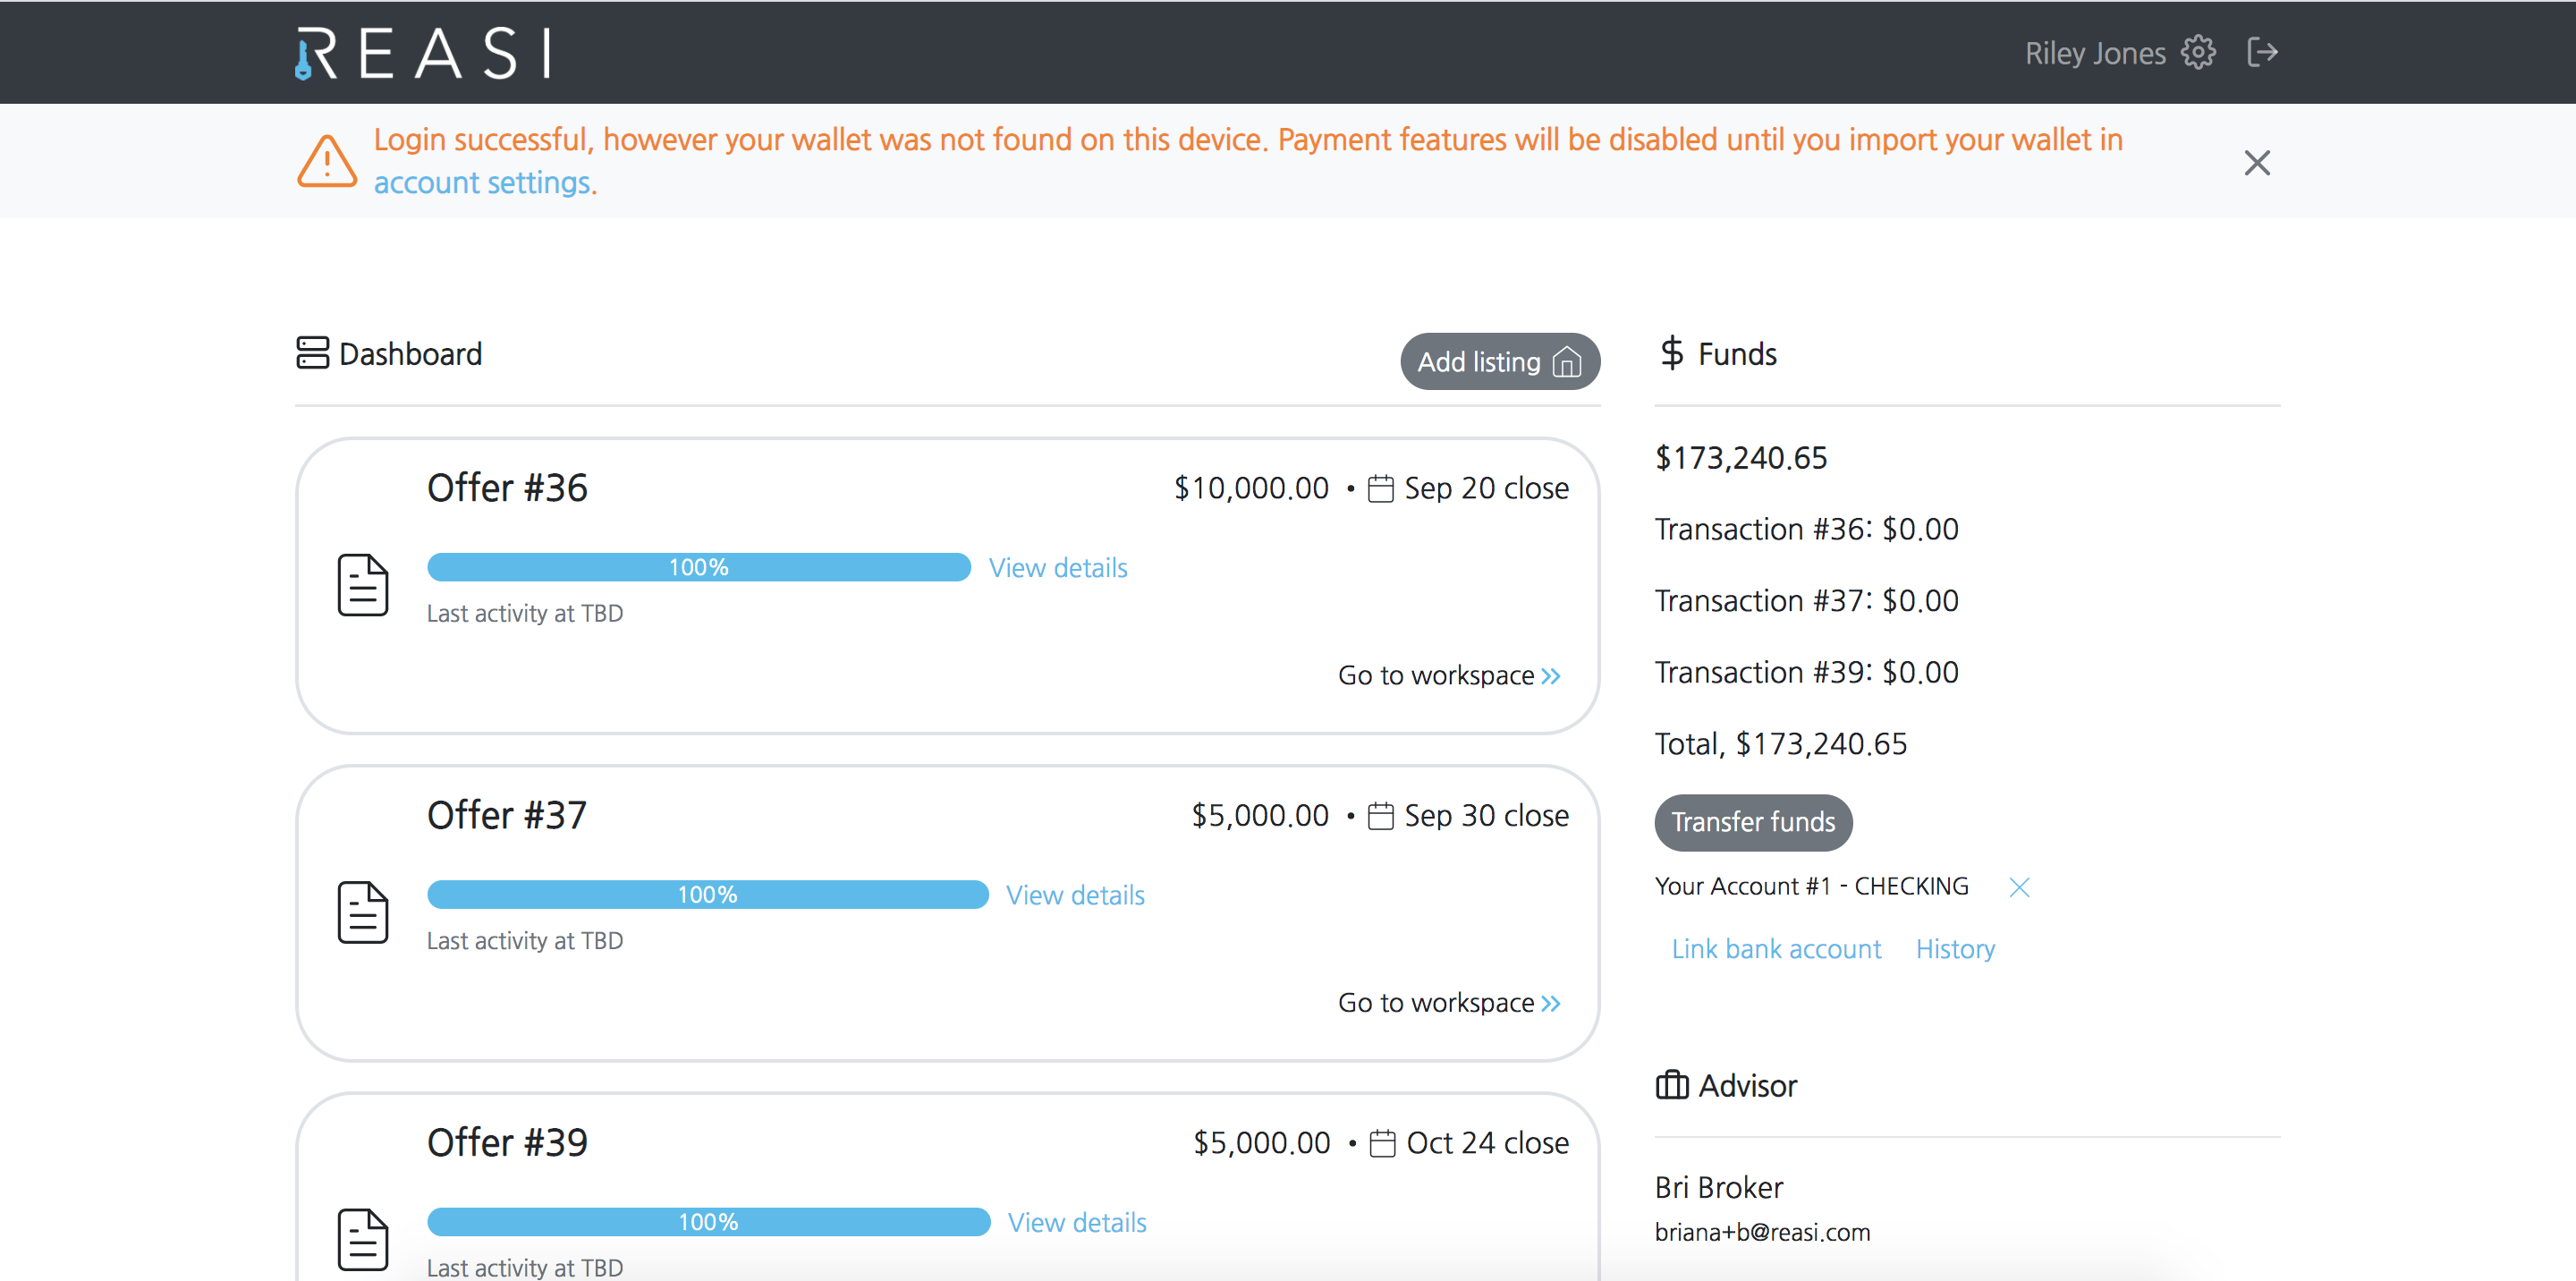This screenshot has height=1281, width=2576.
Task: Click the Total, $173,240.65 line
Action: pyautogui.click(x=1781, y=744)
